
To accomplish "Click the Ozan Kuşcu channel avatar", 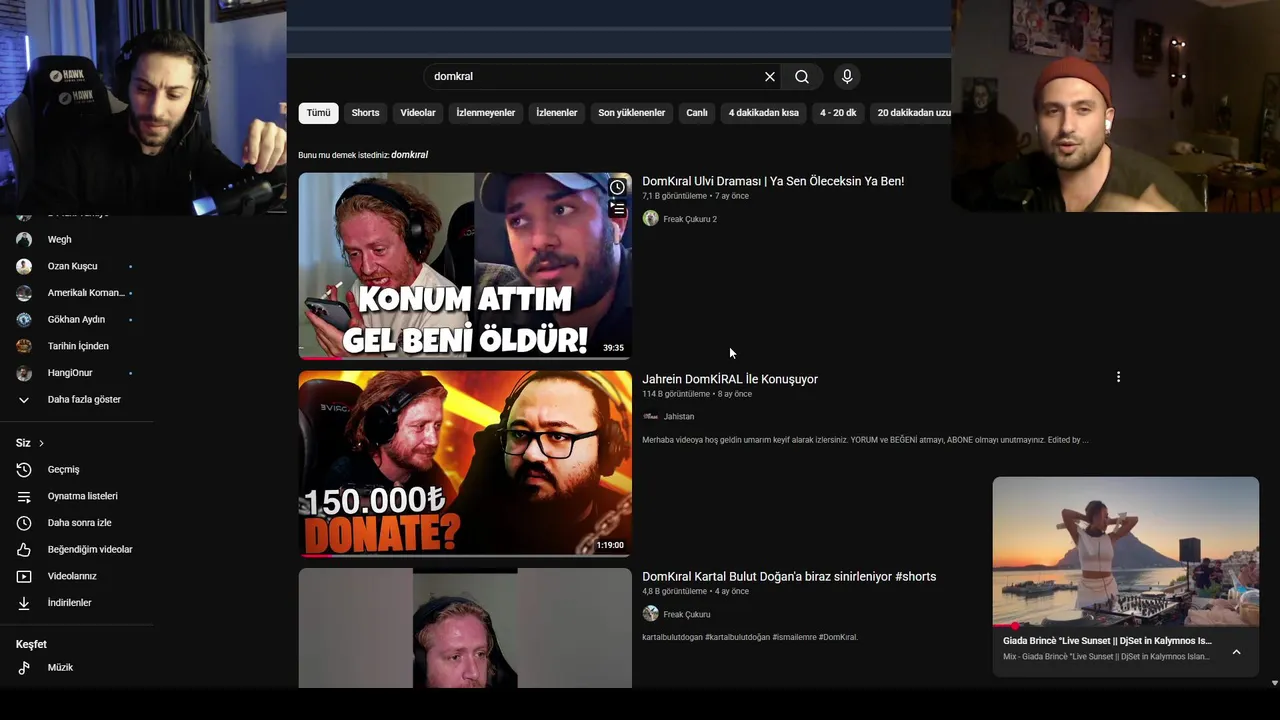I will tap(24, 266).
